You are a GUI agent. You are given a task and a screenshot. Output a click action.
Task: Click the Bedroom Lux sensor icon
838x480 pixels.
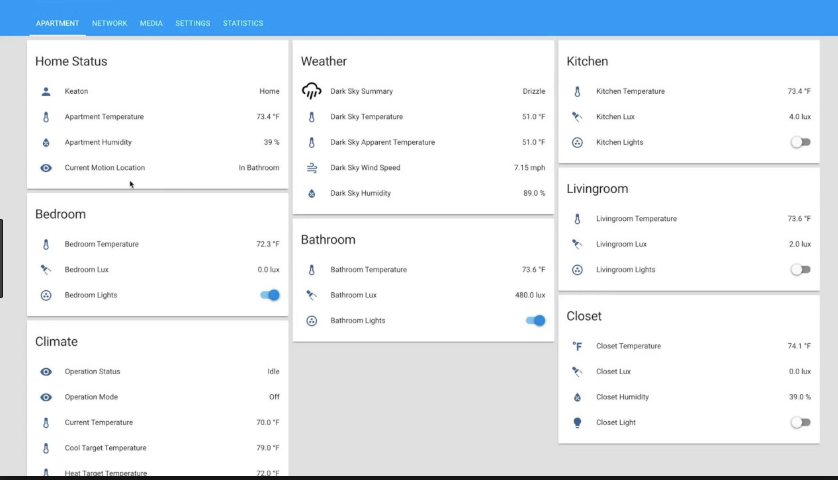point(46,269)
